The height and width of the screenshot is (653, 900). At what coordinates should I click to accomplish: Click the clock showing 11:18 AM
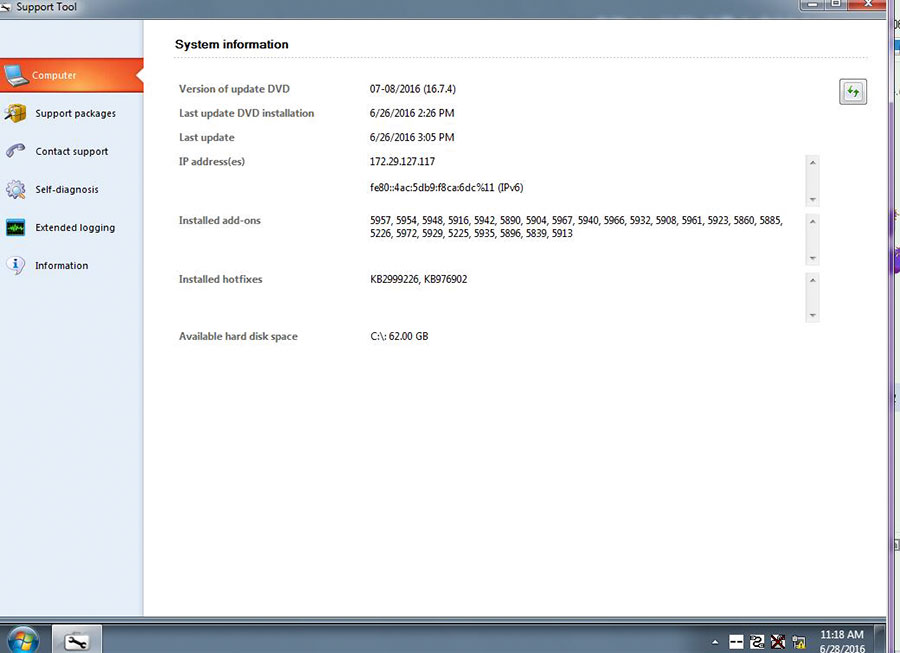point(842,634)
